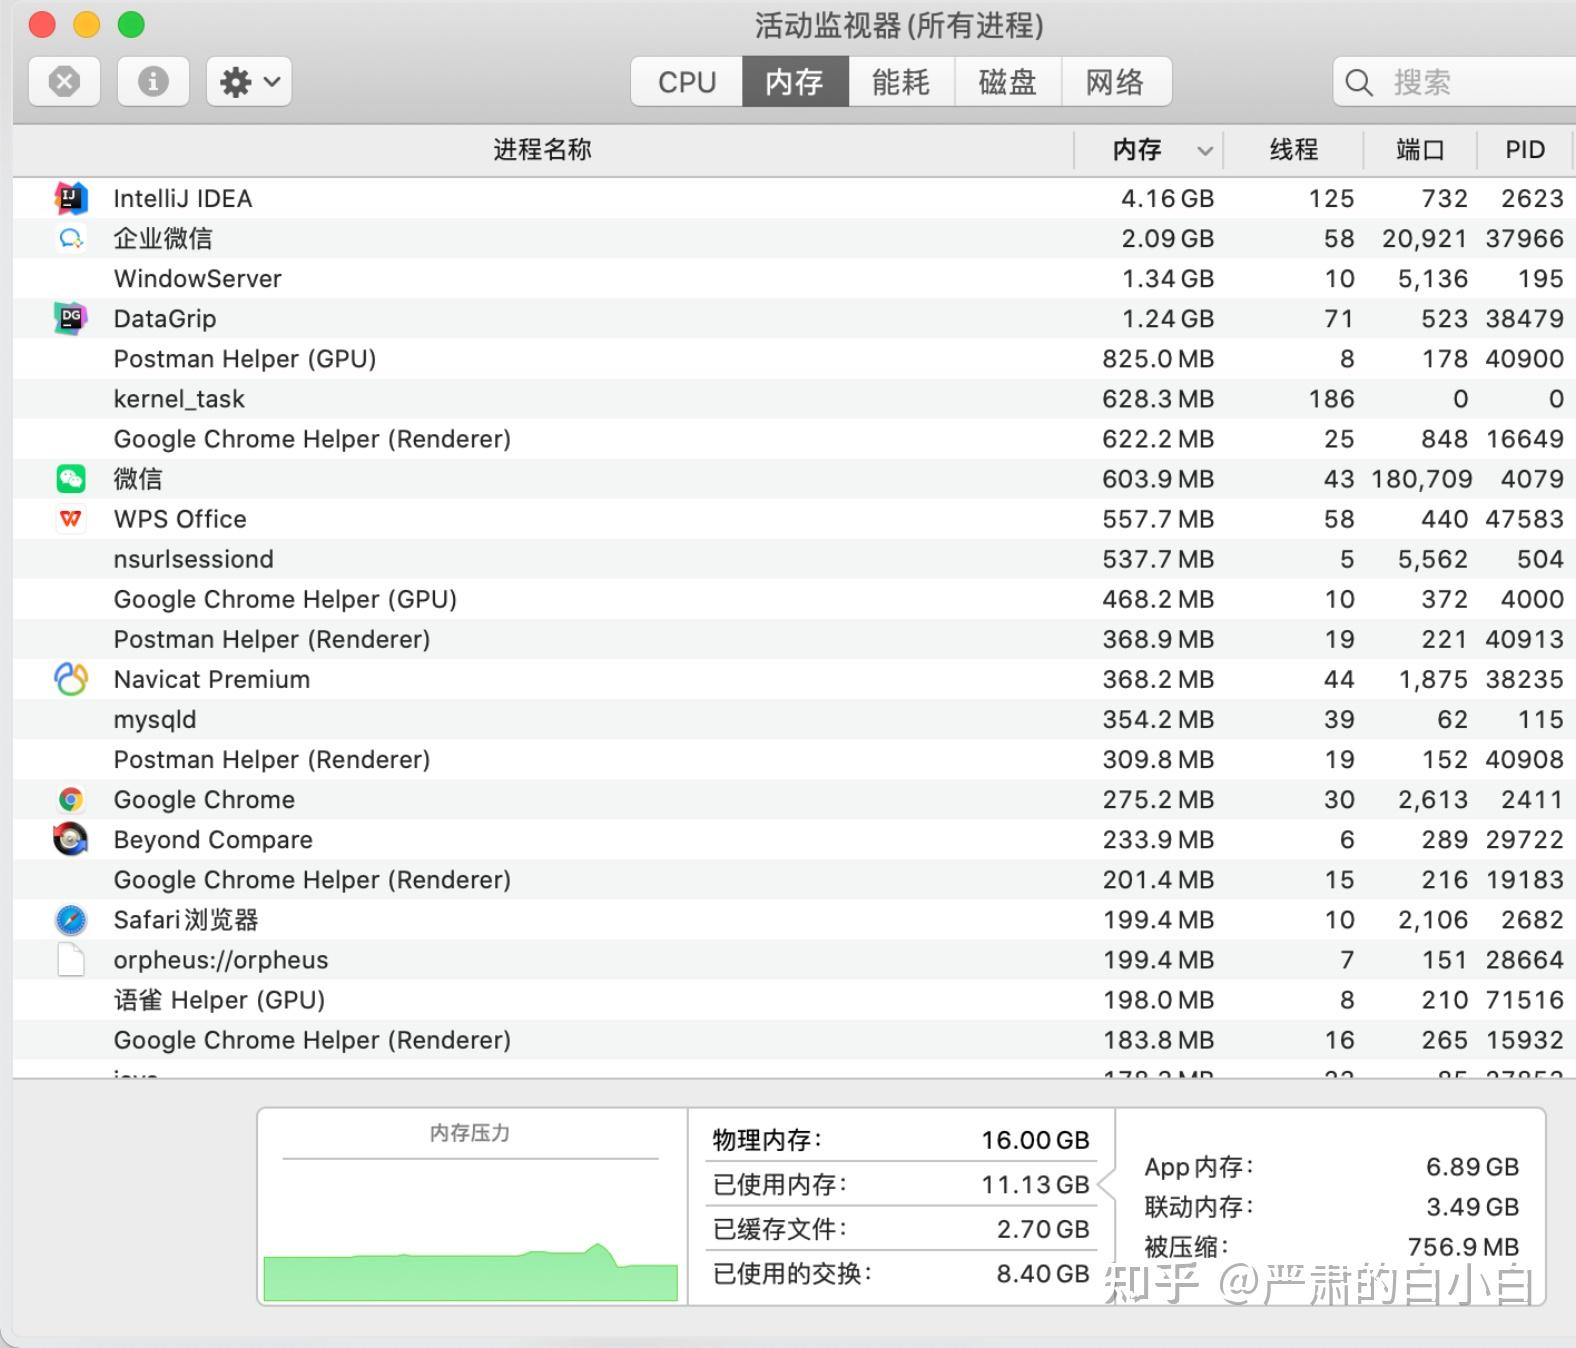Screen dimensions: 1576x1348
Task: Select the 企业微信 process name
Action: (x=163, y=239)
